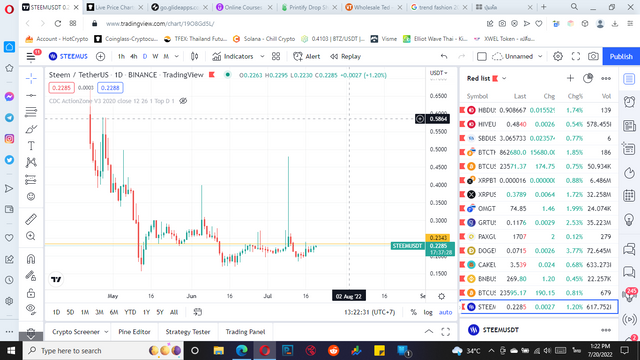640x360 pixels.
Task: Create an Alert
Action: [307, 56]
